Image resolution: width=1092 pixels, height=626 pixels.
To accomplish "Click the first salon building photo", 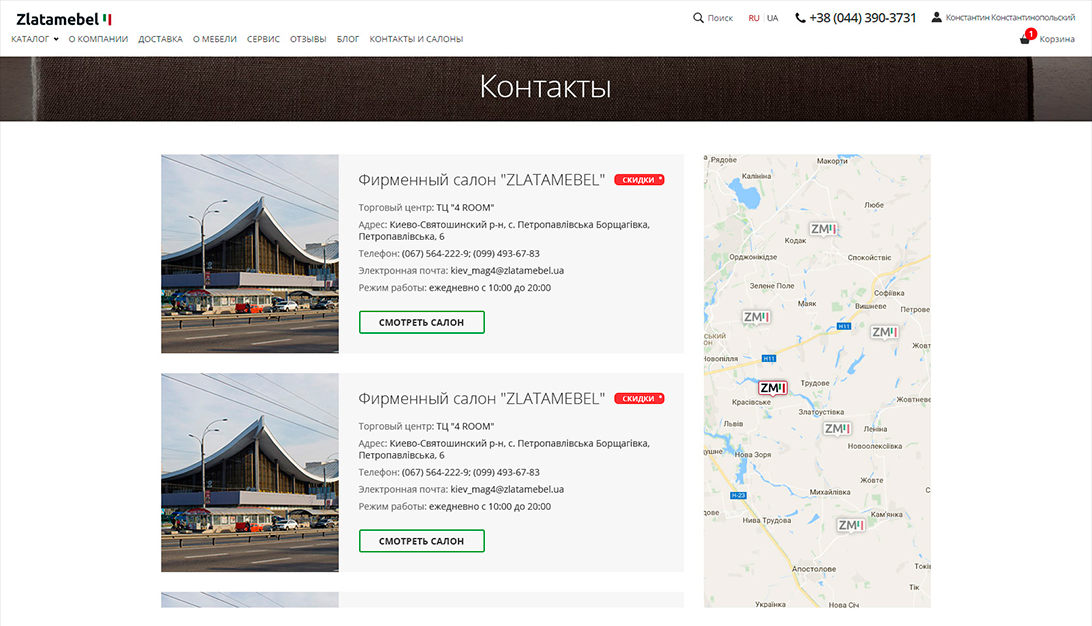I will tap(250, 254).
